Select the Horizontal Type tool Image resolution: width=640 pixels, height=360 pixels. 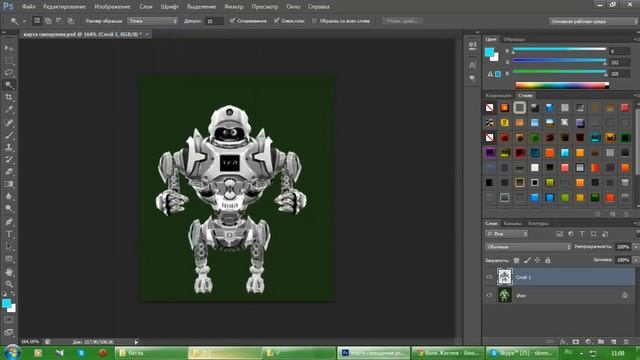tap(9, 234)
